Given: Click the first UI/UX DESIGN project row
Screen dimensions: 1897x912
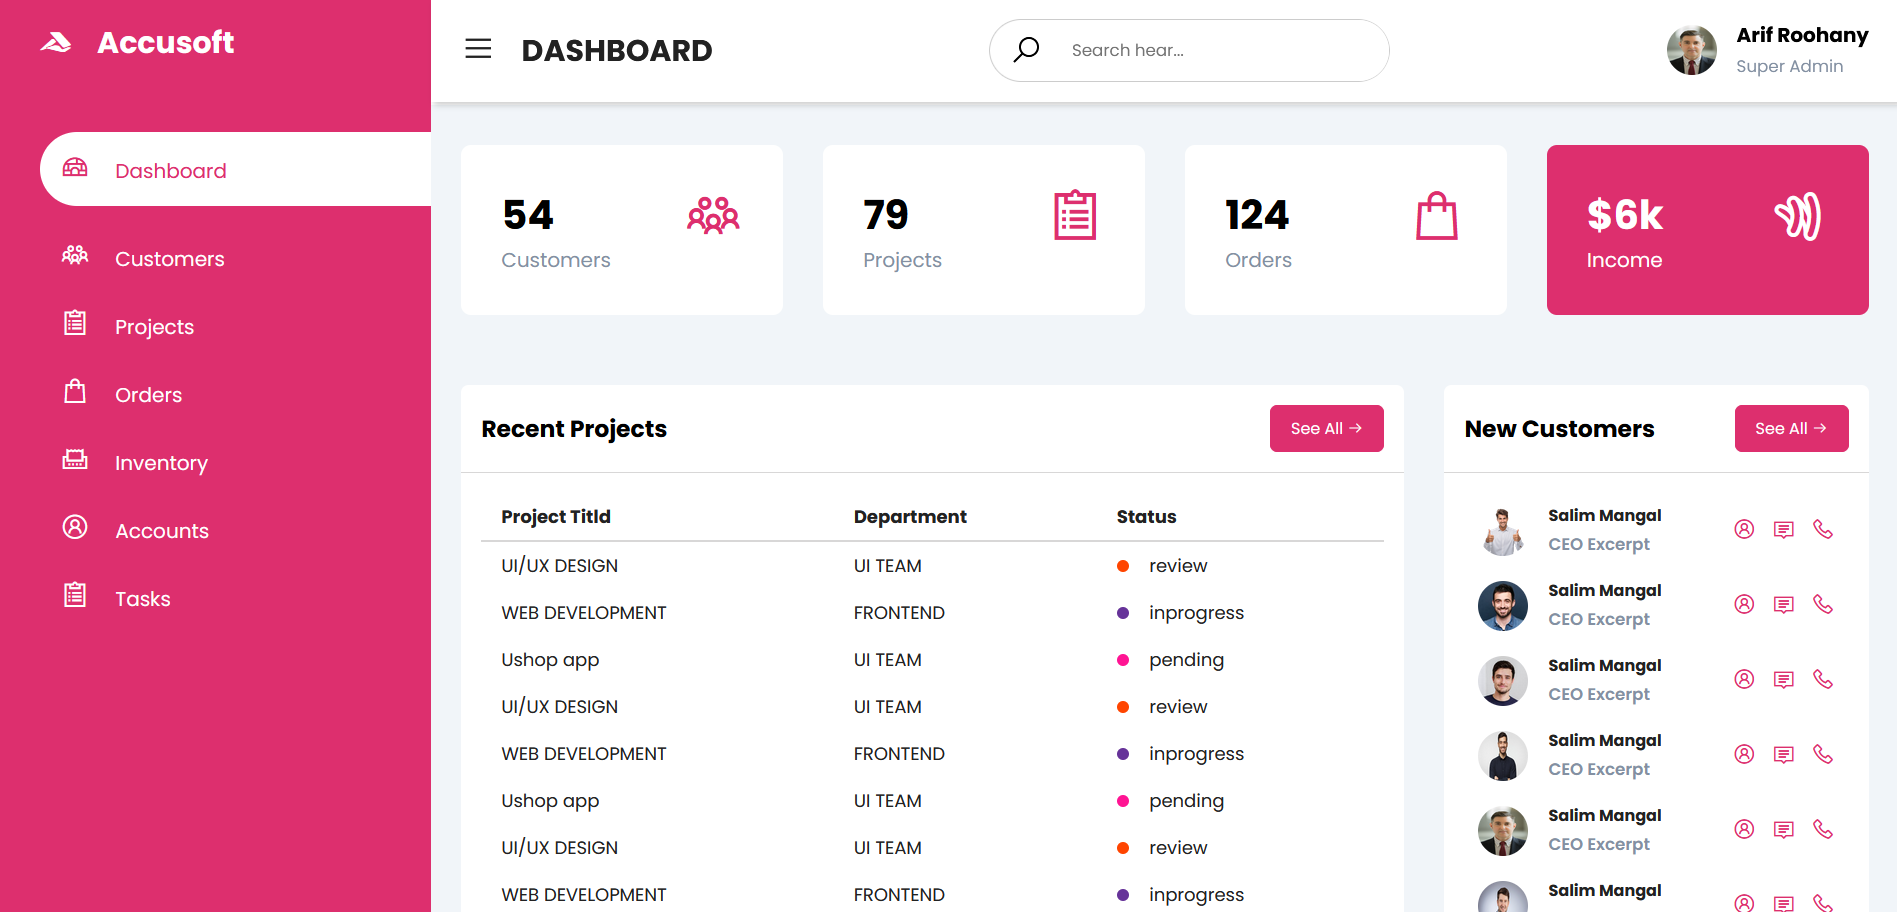Looking at the screenshot, I should [932, 566].
